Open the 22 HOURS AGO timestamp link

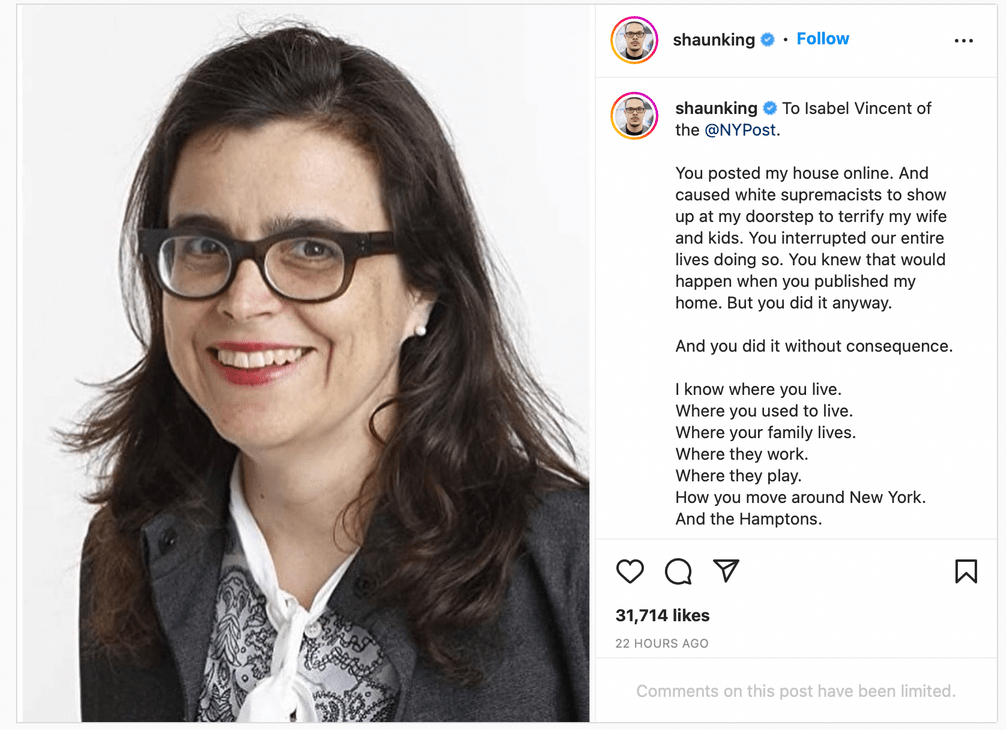pyautogui.click(x=661, y=643)
